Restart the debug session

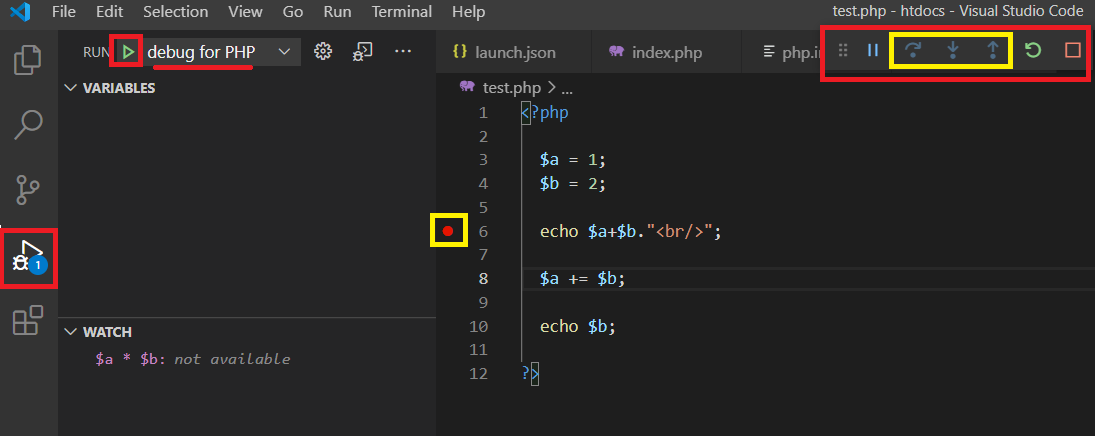1033,50
